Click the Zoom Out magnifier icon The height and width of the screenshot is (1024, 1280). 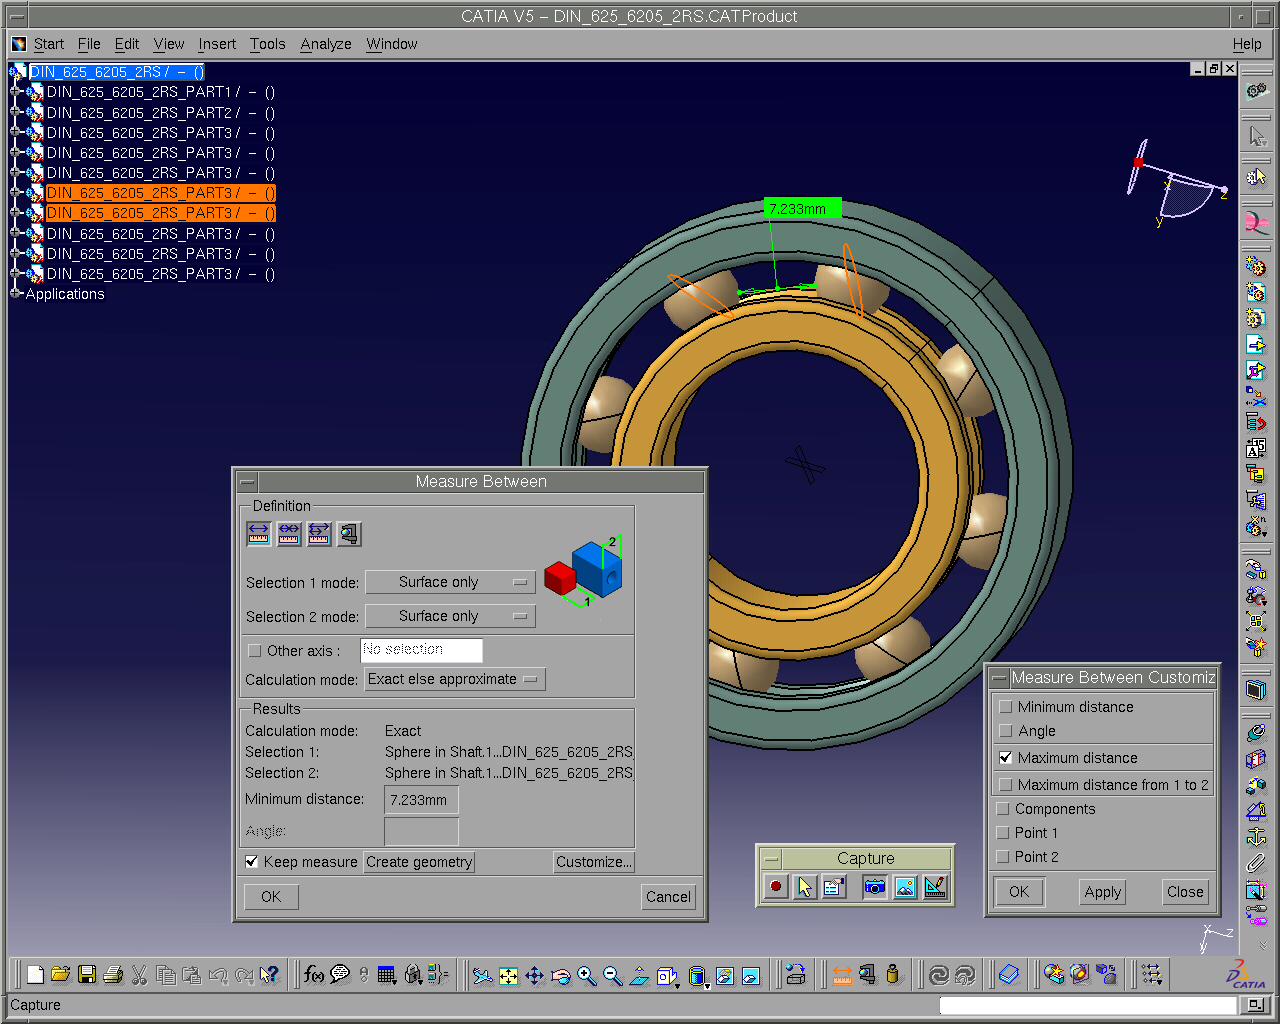(x=613, y=974)
